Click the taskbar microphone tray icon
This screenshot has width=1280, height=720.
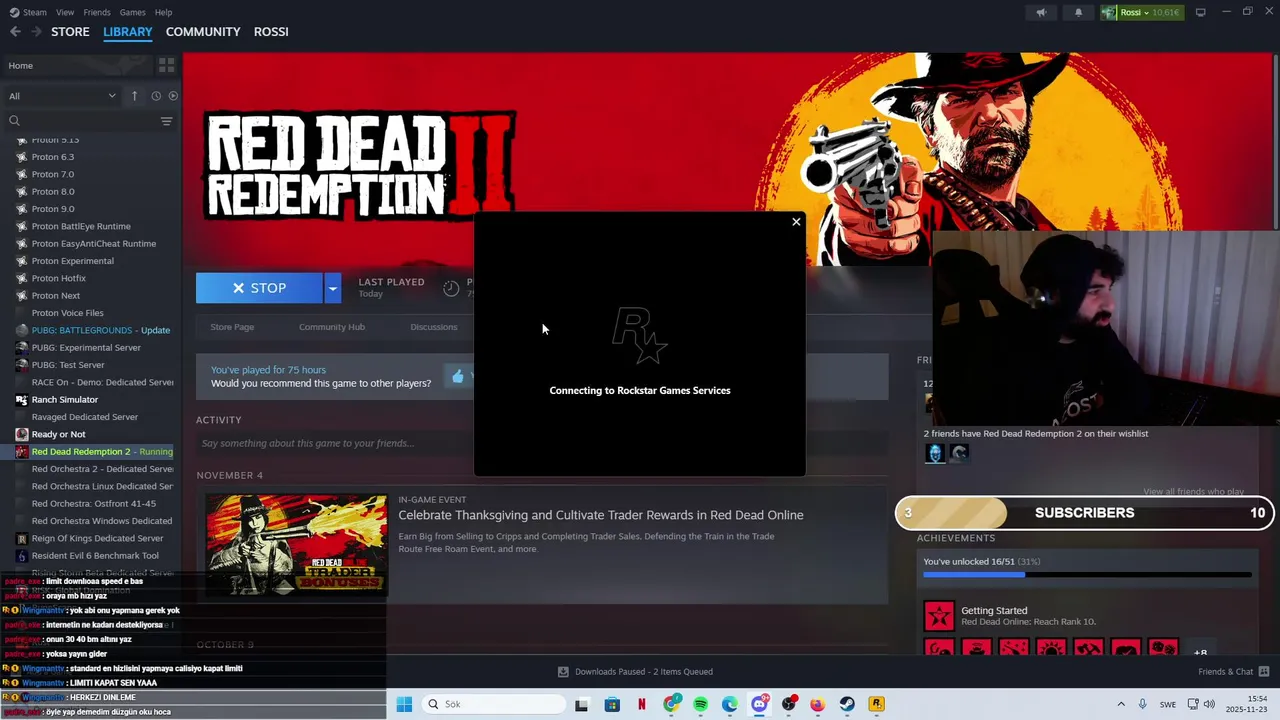[x=1142, y=704]
